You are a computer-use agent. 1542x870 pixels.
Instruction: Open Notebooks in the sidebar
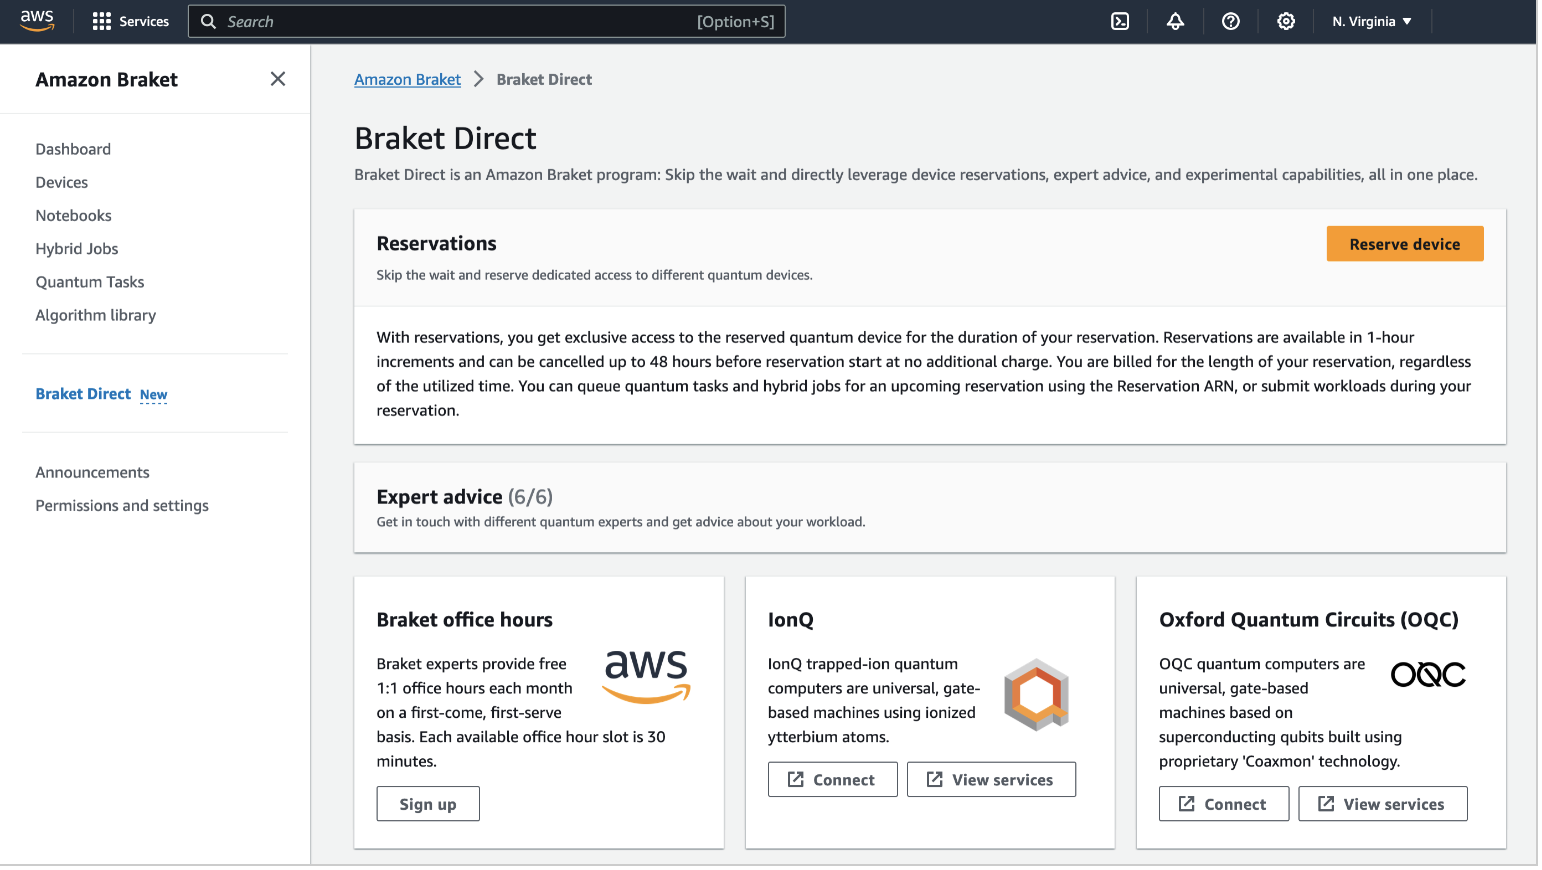[x=74, y=215]
